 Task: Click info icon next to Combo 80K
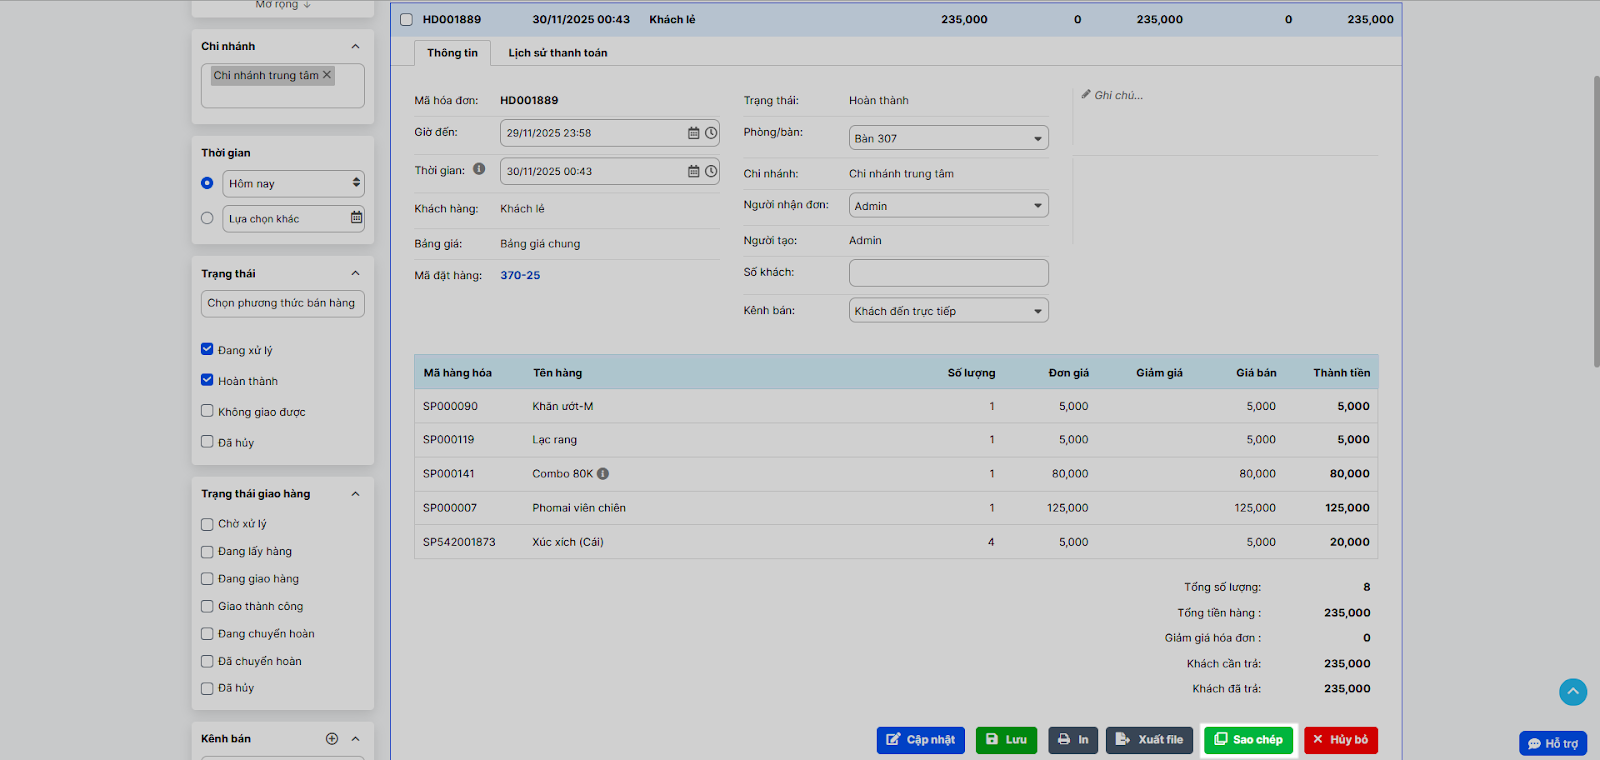(x=603, y=474)
